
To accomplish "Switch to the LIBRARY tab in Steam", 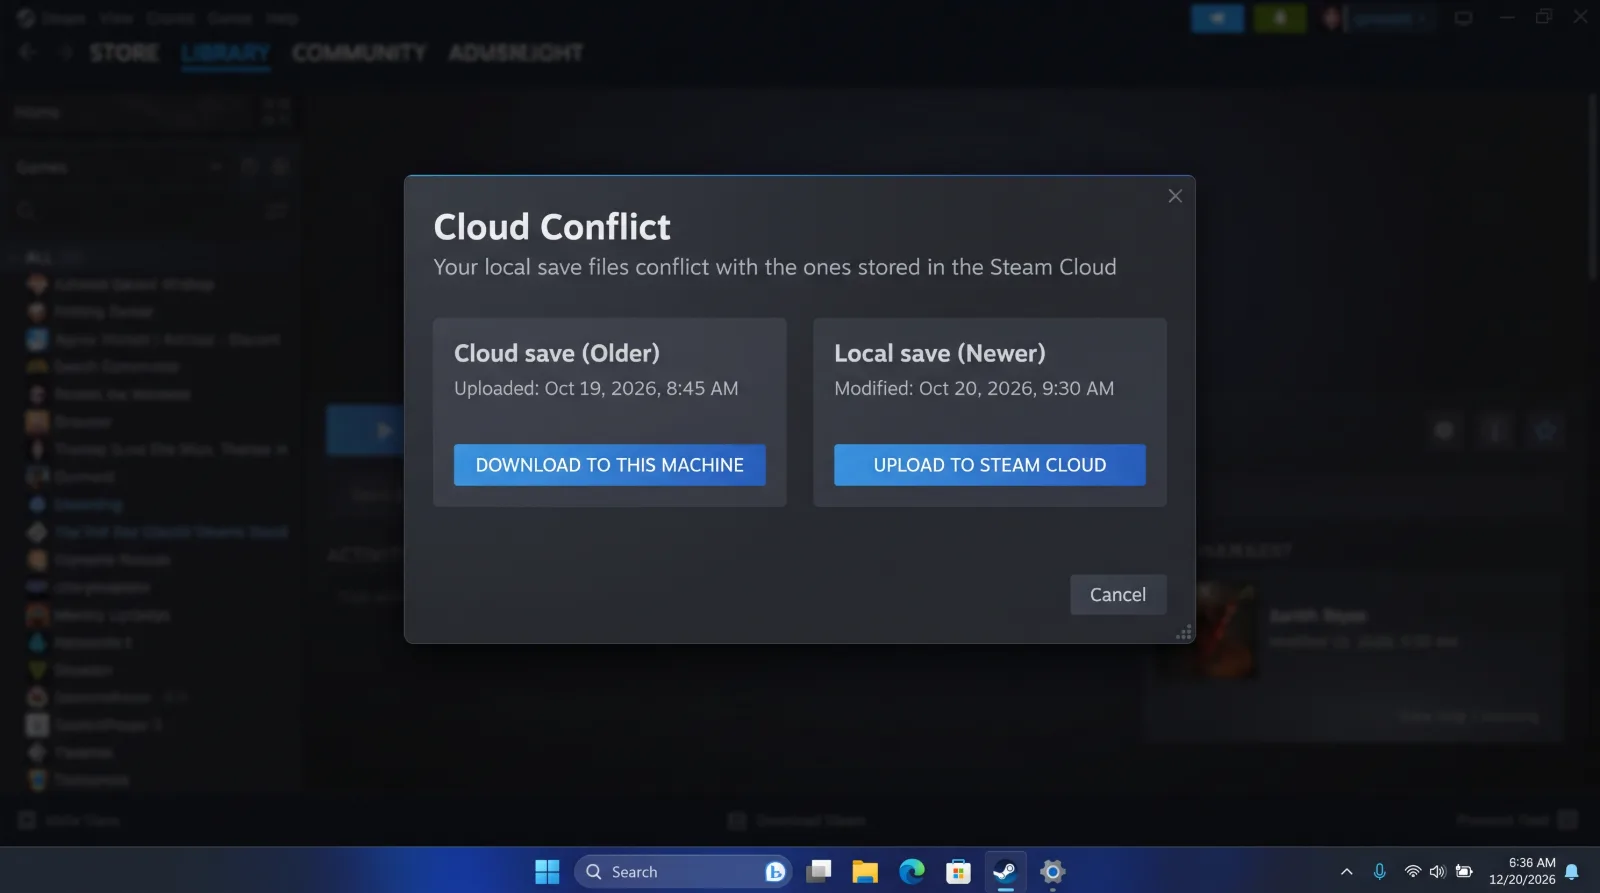I will pos(226,52).
